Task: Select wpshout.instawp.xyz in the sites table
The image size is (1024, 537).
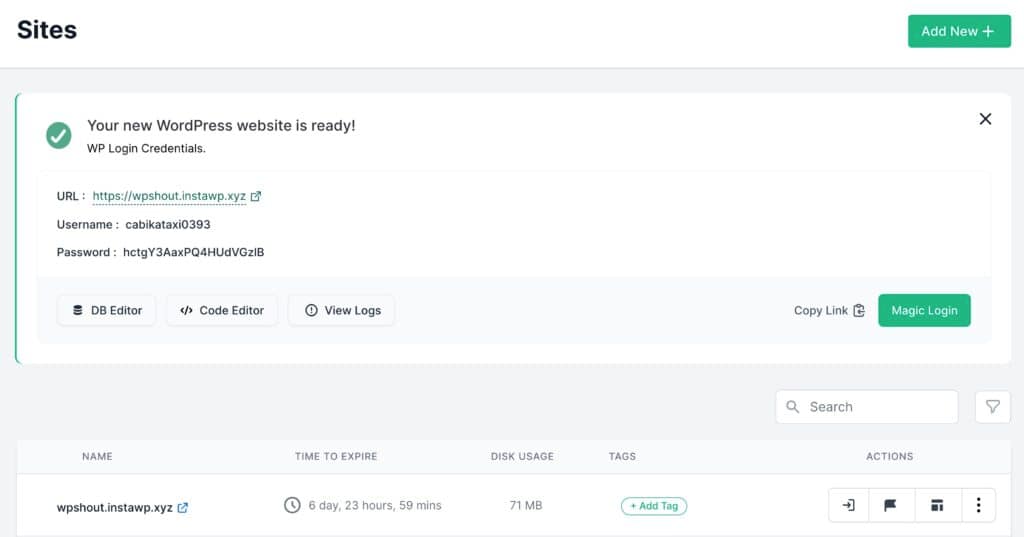Action: (114, 507)
